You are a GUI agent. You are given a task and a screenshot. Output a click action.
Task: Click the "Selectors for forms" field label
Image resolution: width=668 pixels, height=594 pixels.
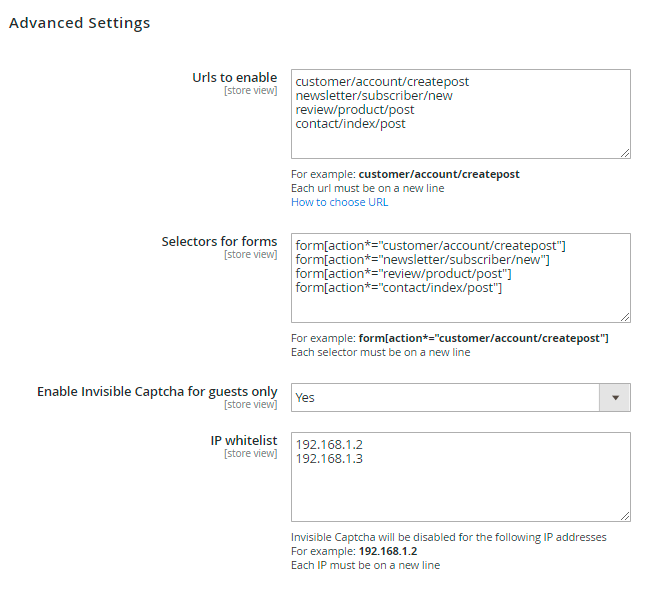click(219, 241)
